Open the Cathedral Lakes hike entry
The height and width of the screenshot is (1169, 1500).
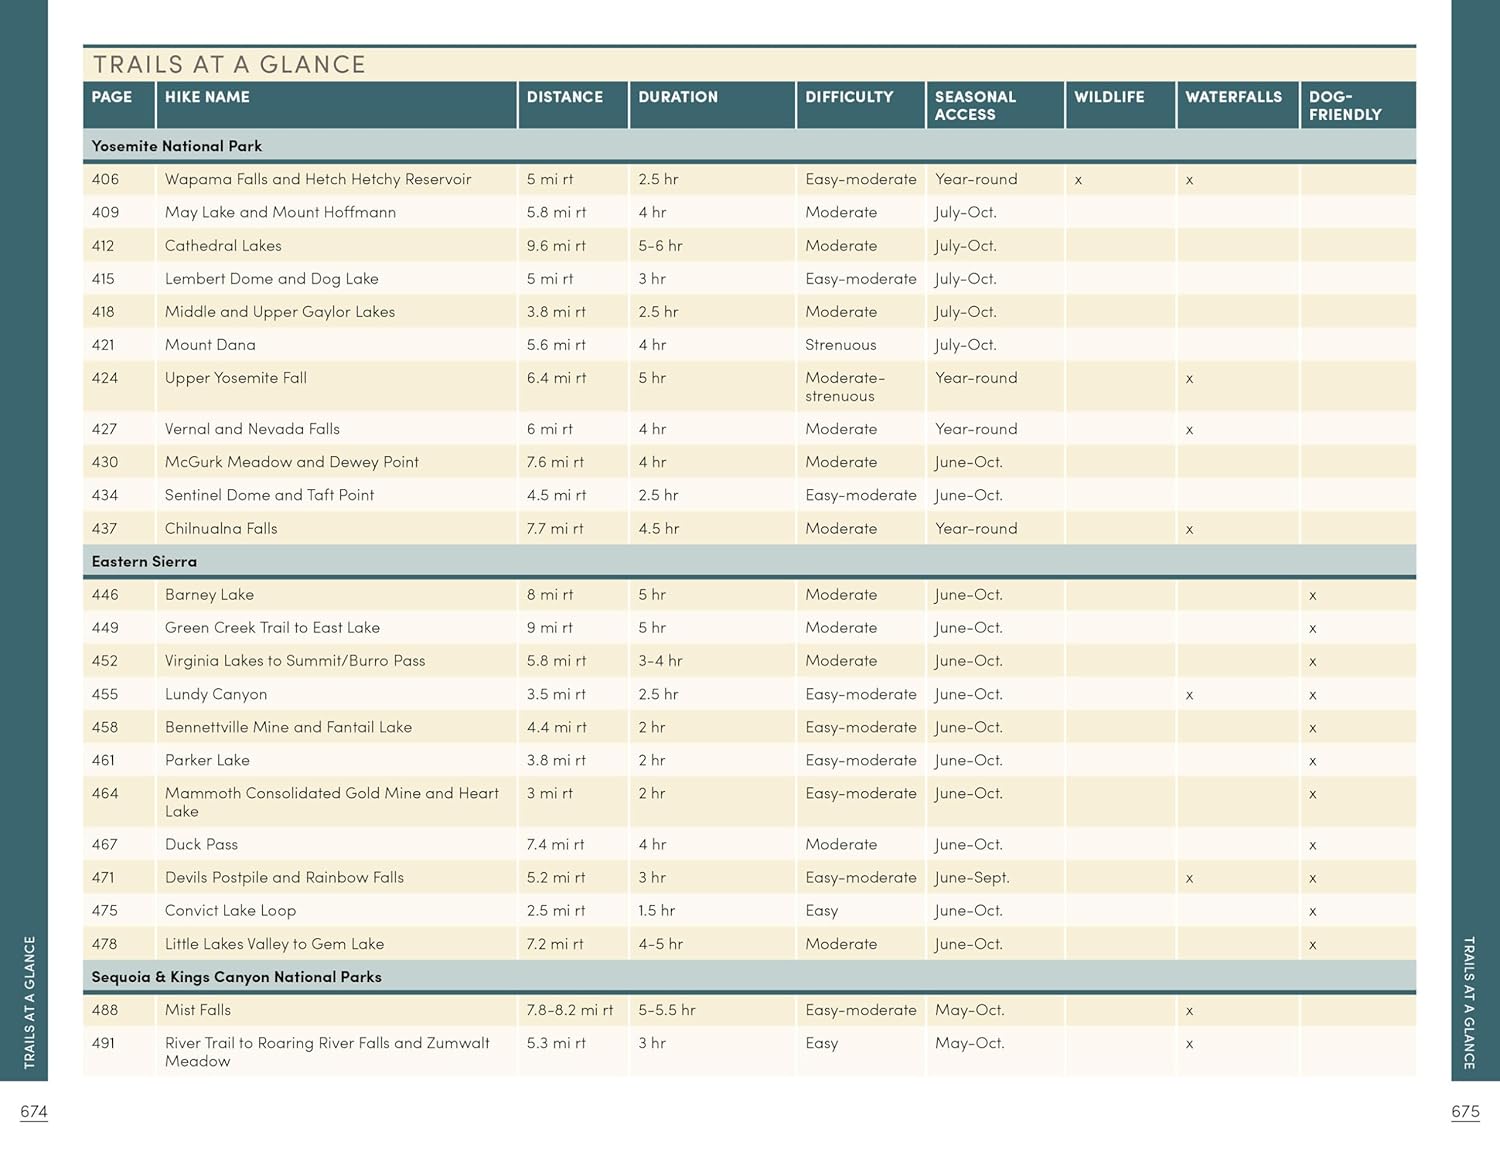coord(223,246)
